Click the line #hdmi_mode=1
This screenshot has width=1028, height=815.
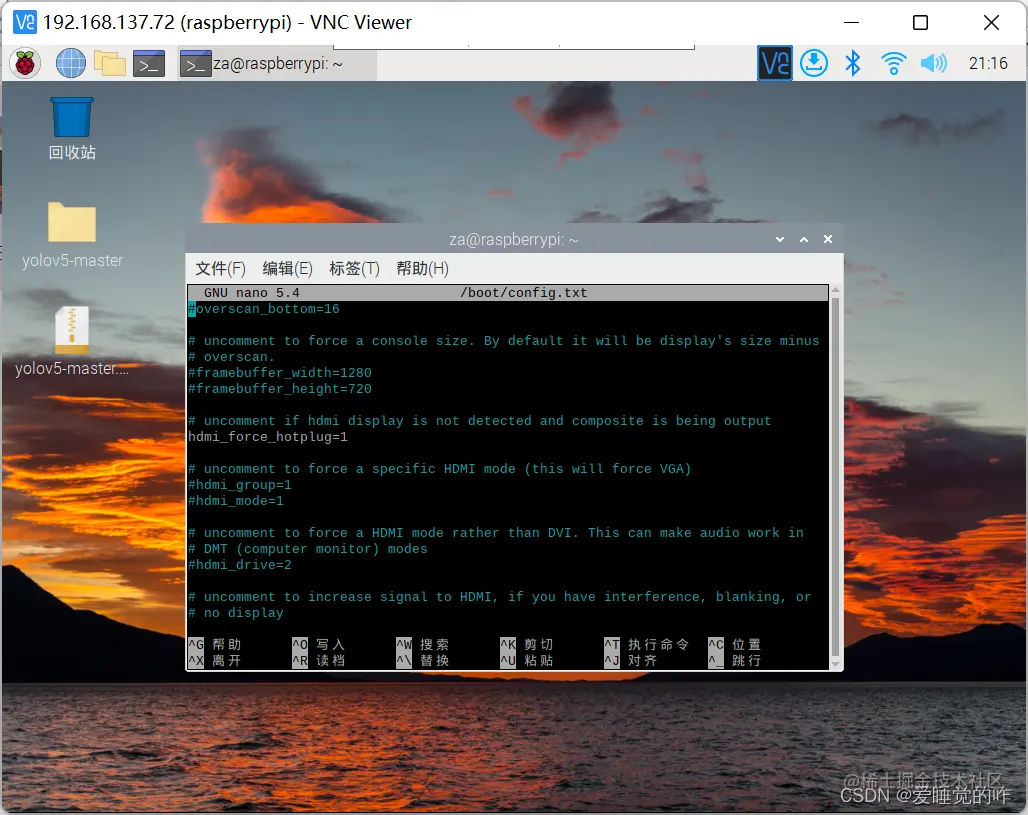pyautogui.click(x=236, y=501)
